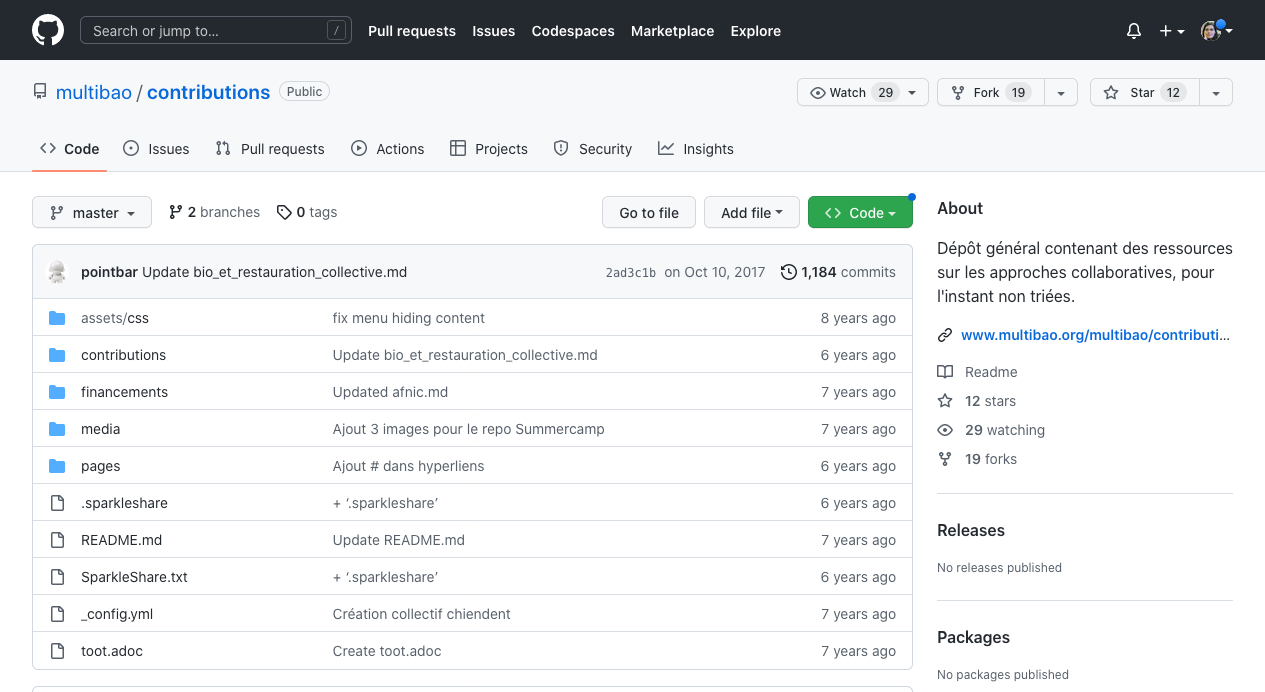The height and width of the screenshot is (692, 1265).
Task: Open commit 'Création collectif chiendent'
Action: 422,614
